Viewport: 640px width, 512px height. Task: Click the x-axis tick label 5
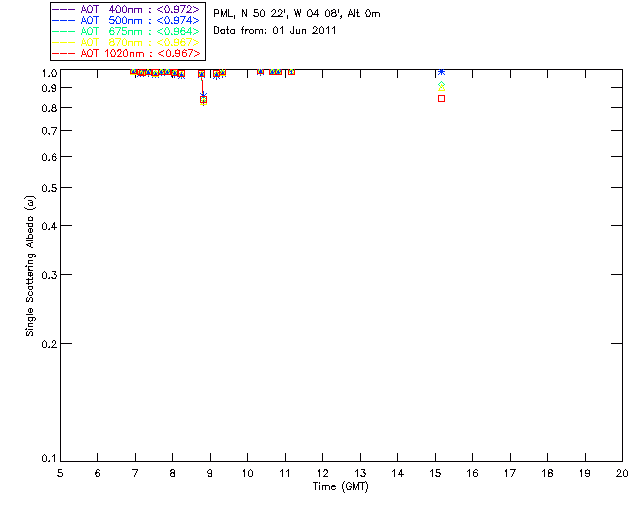60,473
